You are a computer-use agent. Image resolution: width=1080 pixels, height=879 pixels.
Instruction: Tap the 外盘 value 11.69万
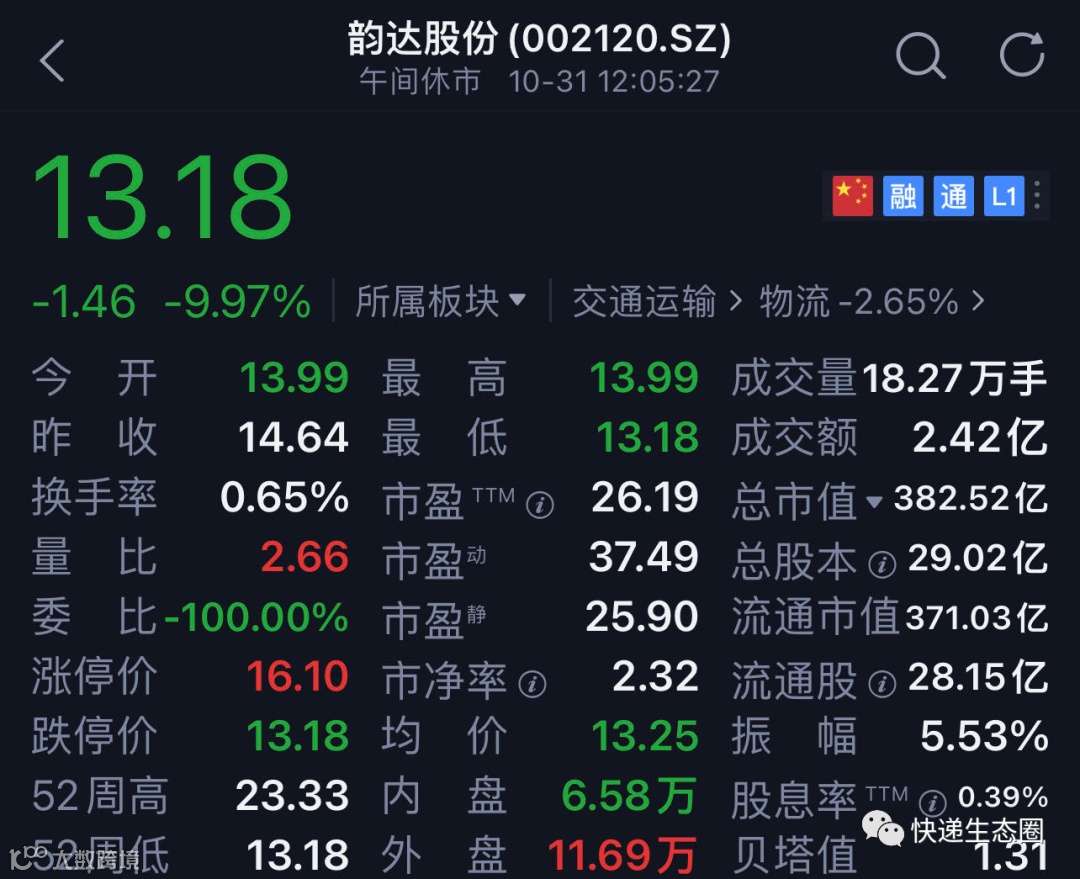click(x=622, y=855)
